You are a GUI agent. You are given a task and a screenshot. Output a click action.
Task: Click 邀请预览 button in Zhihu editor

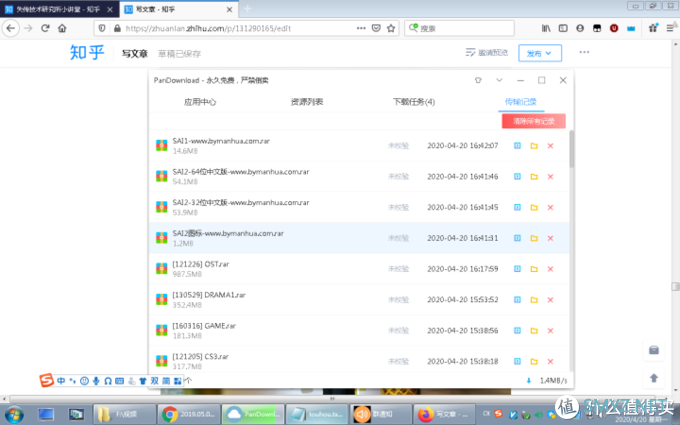tap(487, 52)
